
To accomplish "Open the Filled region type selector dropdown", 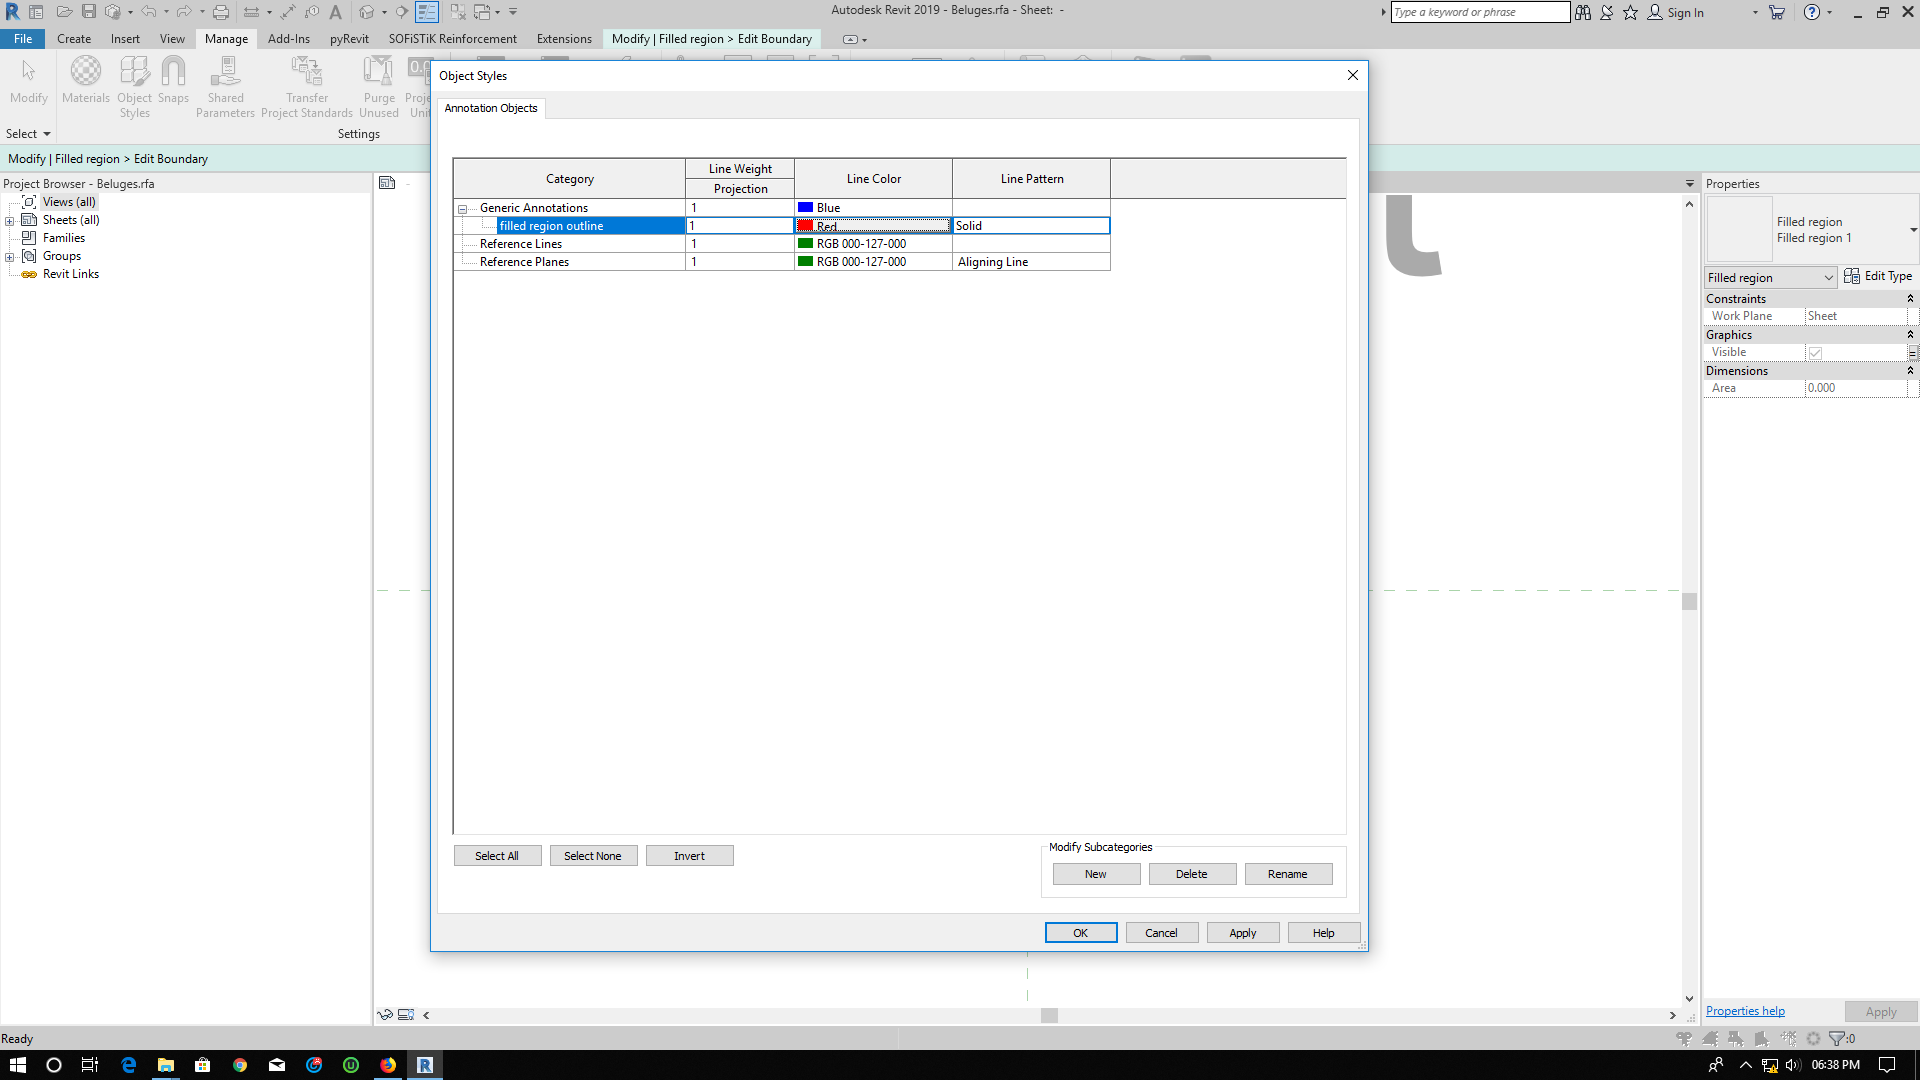I will tap(1829, 277).
